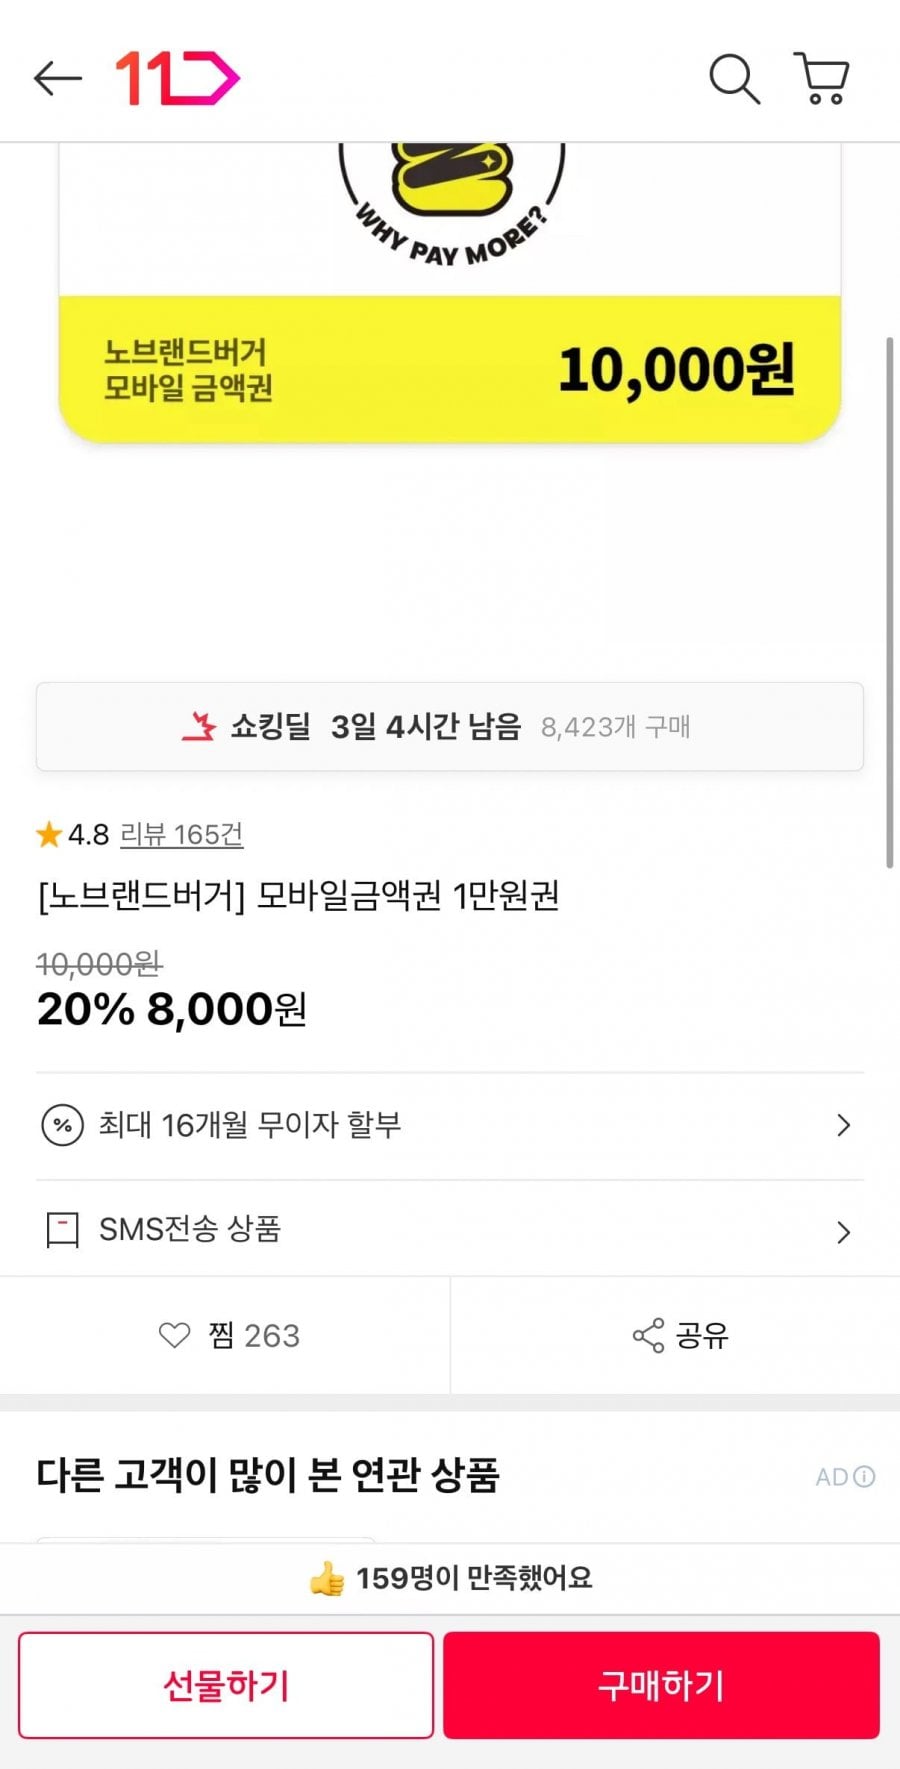Open the search magnifier icon

coord(734,78)
